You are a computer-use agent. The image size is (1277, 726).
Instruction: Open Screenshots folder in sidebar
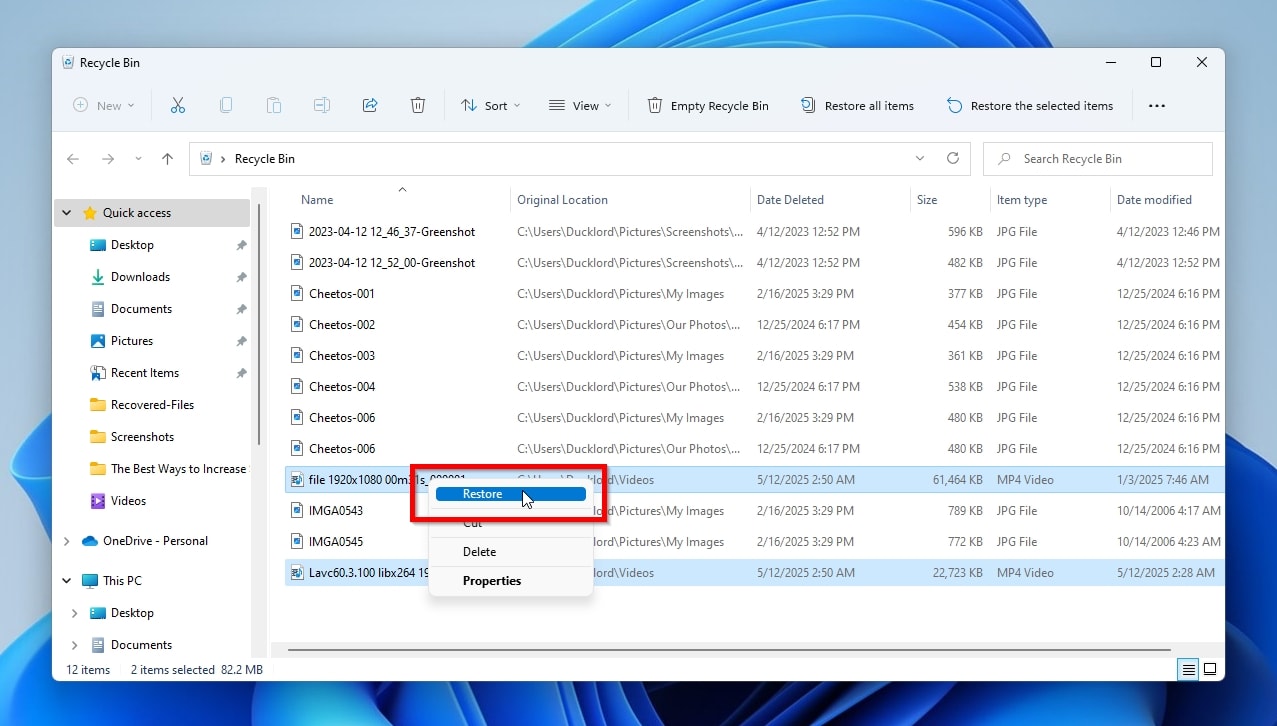[142, 437]
